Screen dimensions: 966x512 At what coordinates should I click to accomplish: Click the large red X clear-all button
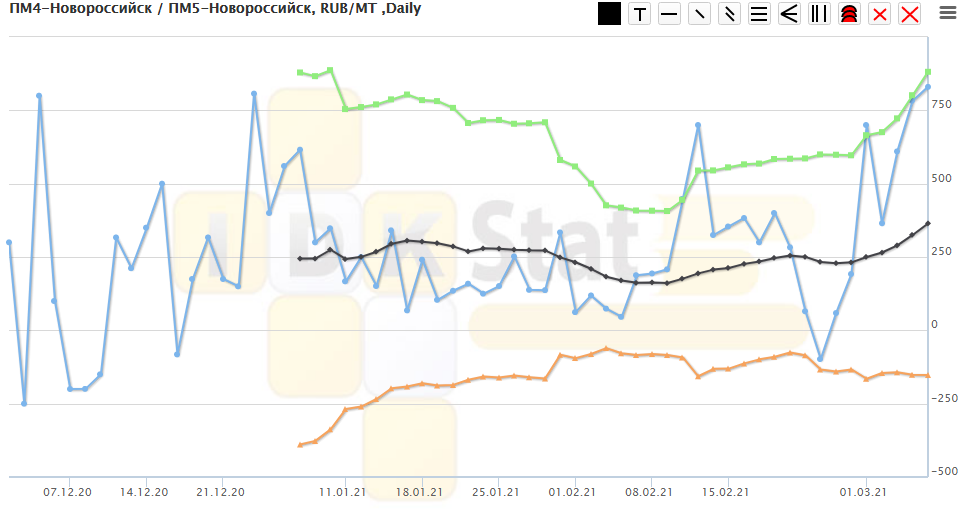tap(909, 14)
